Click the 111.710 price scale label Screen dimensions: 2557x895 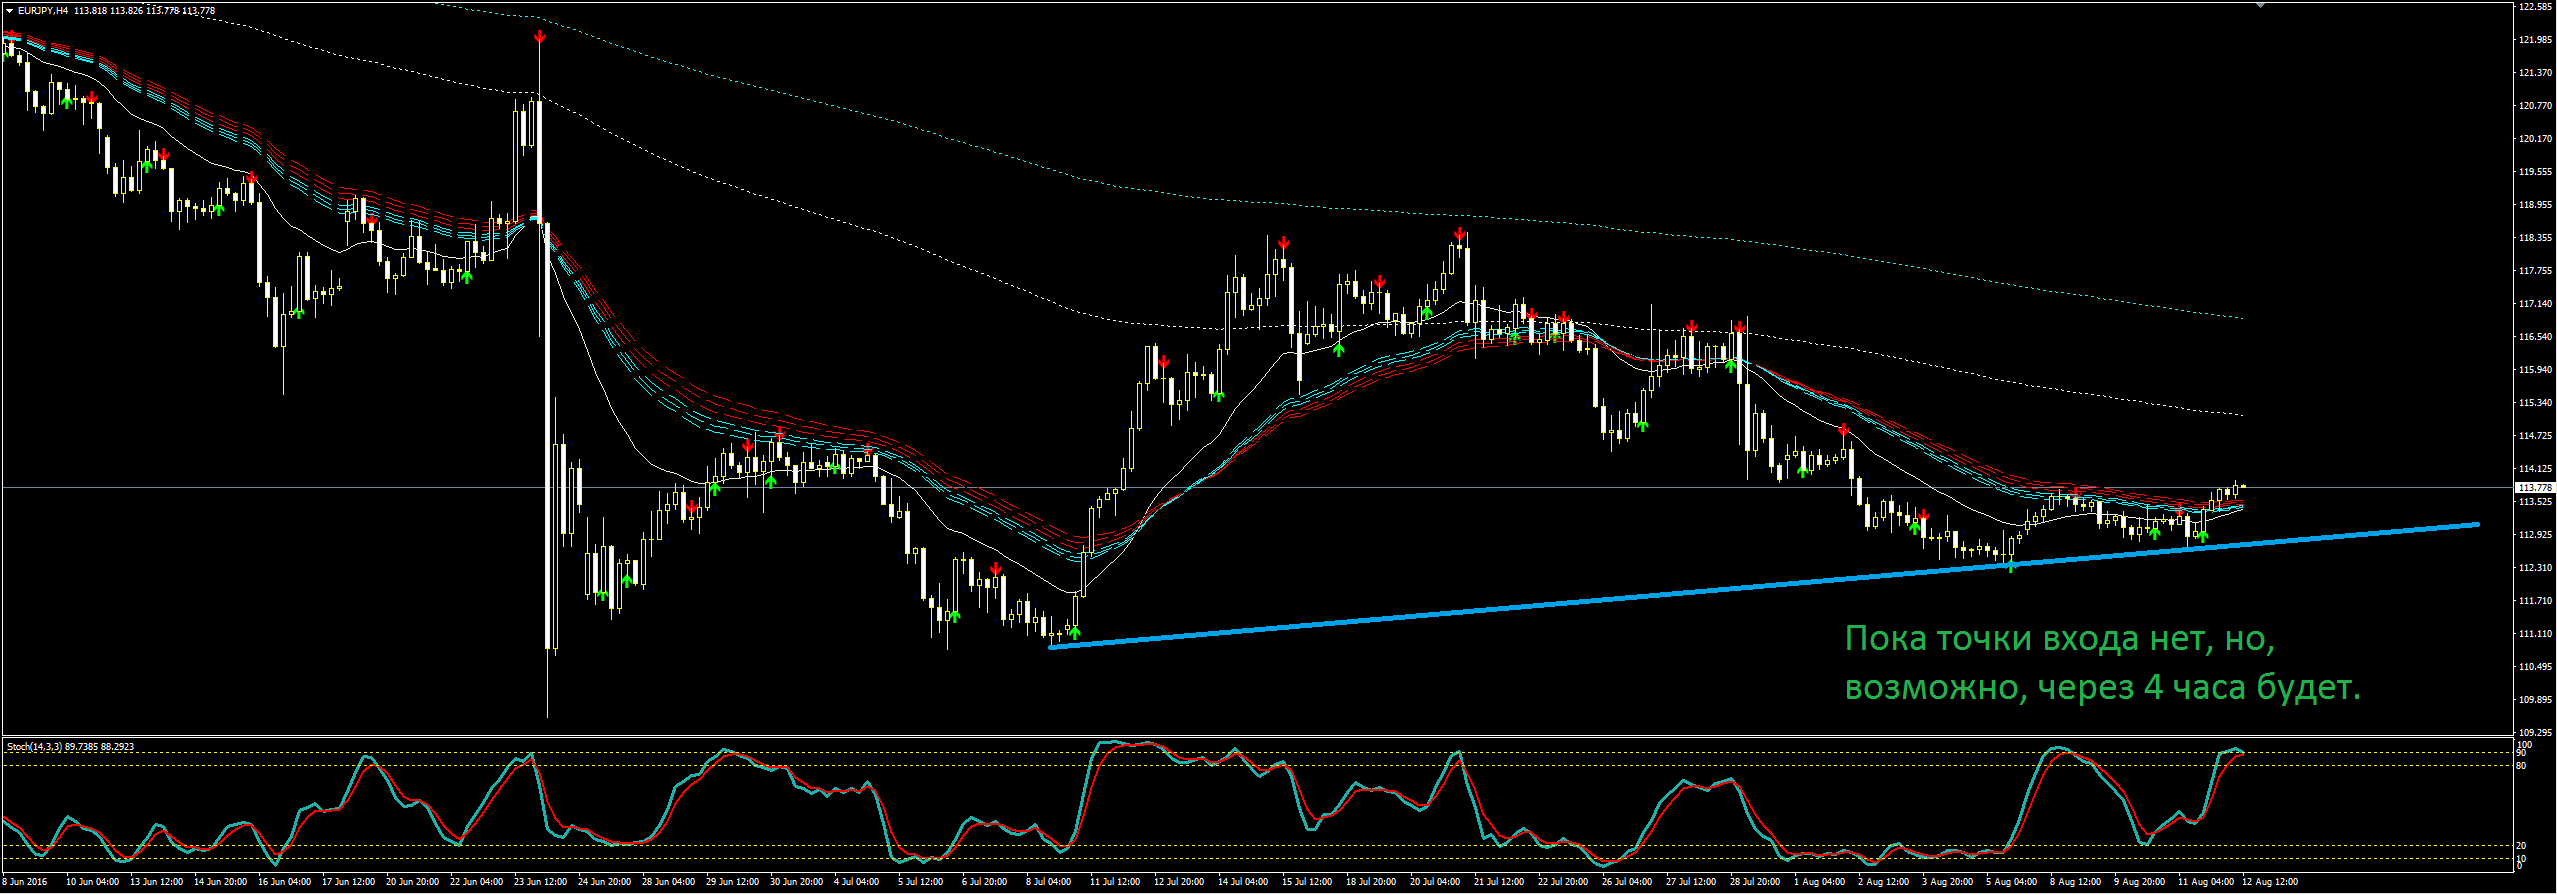(2535, 601)
